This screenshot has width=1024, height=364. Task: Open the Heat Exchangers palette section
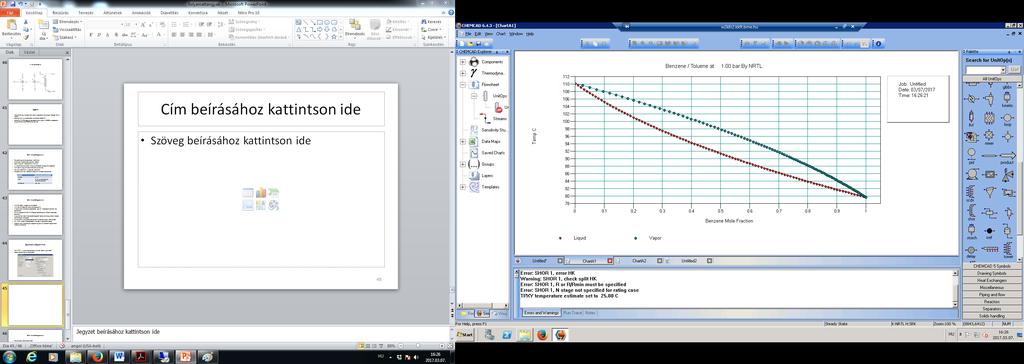click(992, 280)
